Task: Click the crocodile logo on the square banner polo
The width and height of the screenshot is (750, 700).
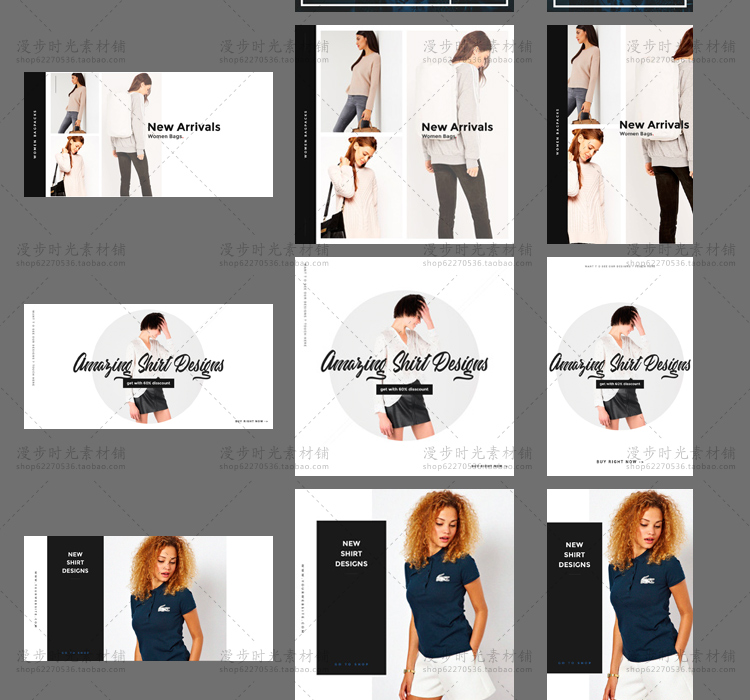Action: [x=442, y=578]
